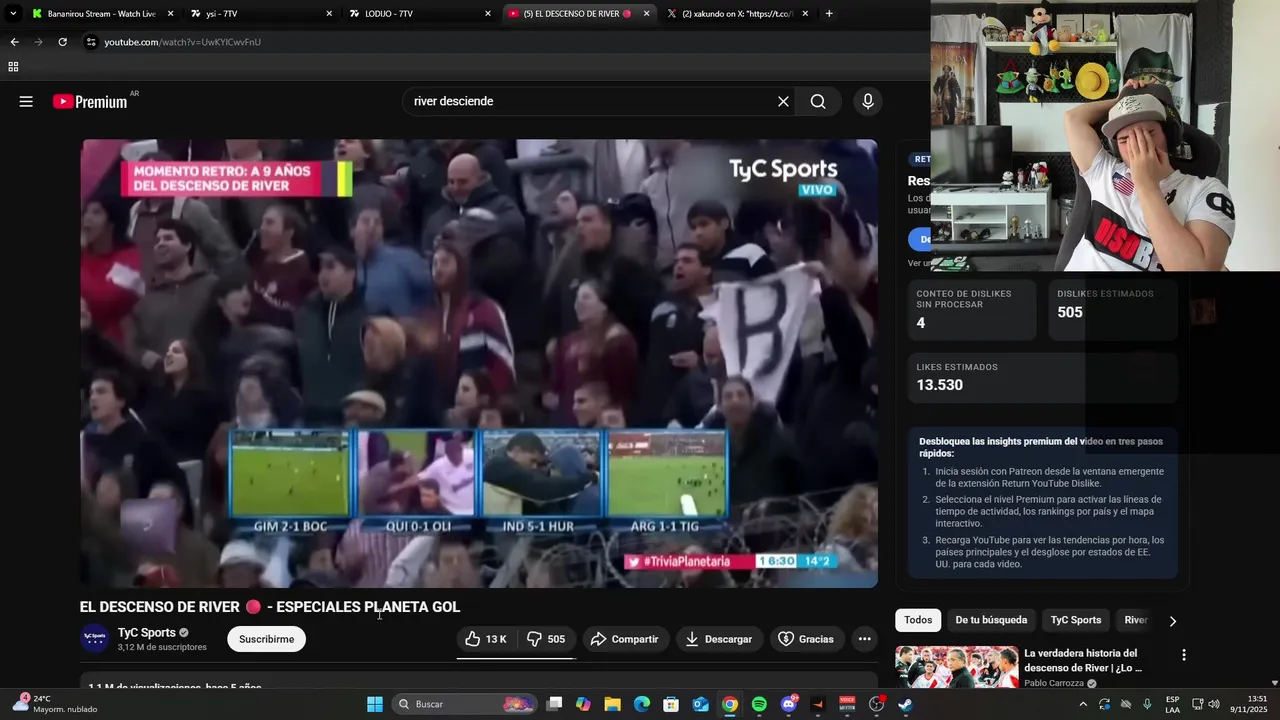The image size is (1280, 720).
Task: Open Steam from the taskbar
Action: pyautogui.click(x=905, y=704)
